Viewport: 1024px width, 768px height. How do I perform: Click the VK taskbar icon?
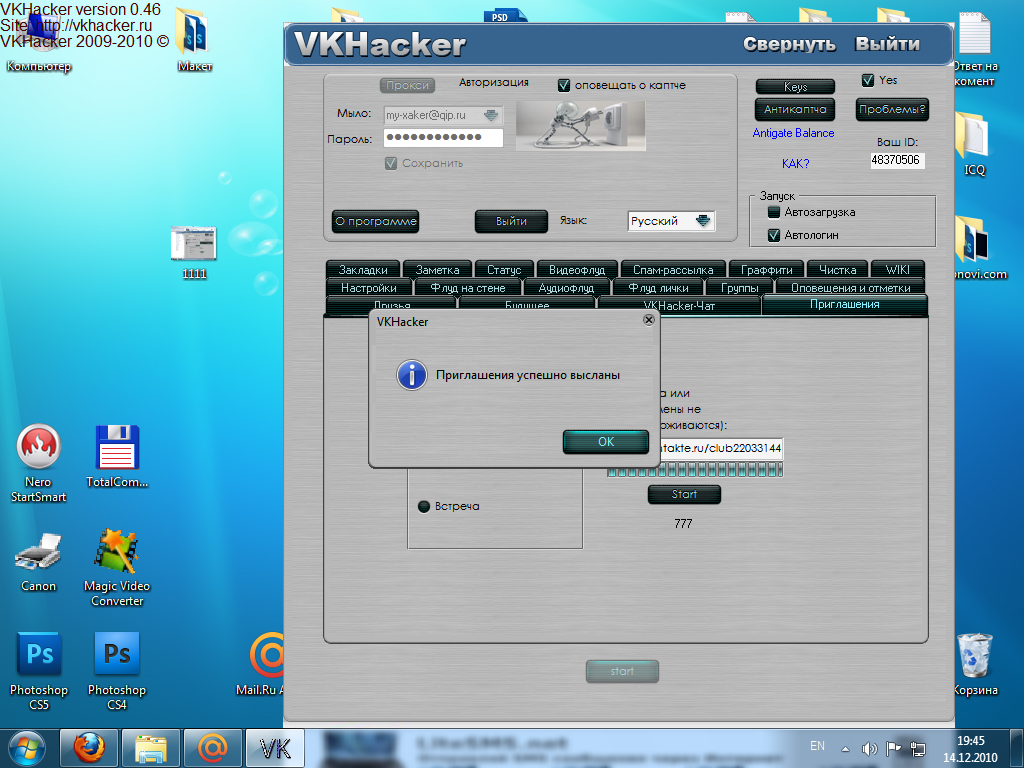pyautogui.click(x=274, y=748)
